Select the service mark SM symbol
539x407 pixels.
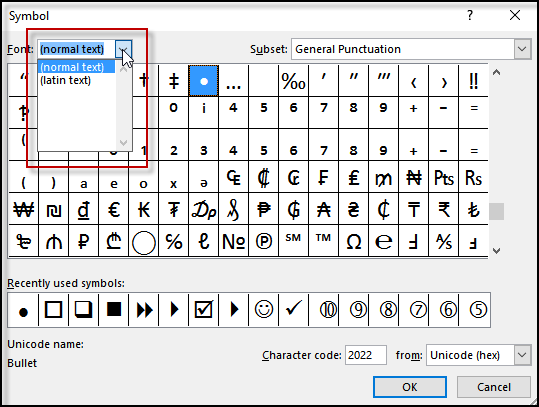[293, 241]
